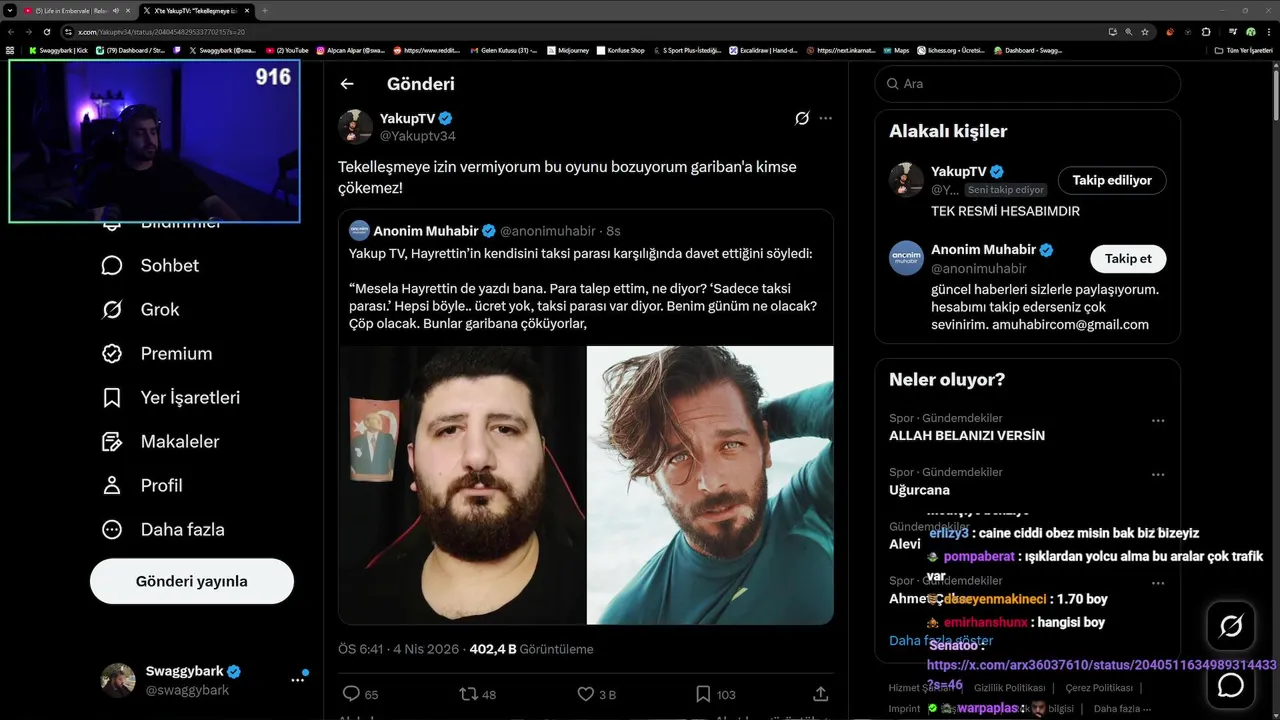Open @Yakuptv34 handle link
This screenshot has height=720, width=1280.
[x=418, y=136]
